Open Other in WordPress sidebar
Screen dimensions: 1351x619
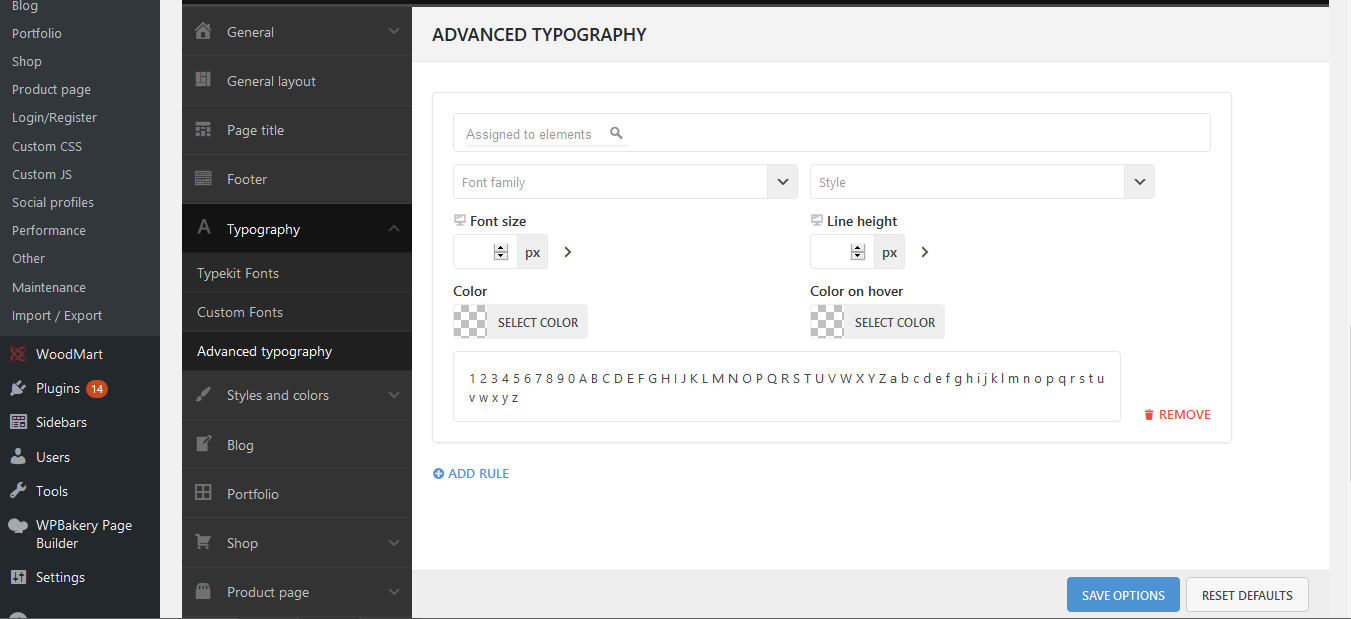click(x=29, y=258)
